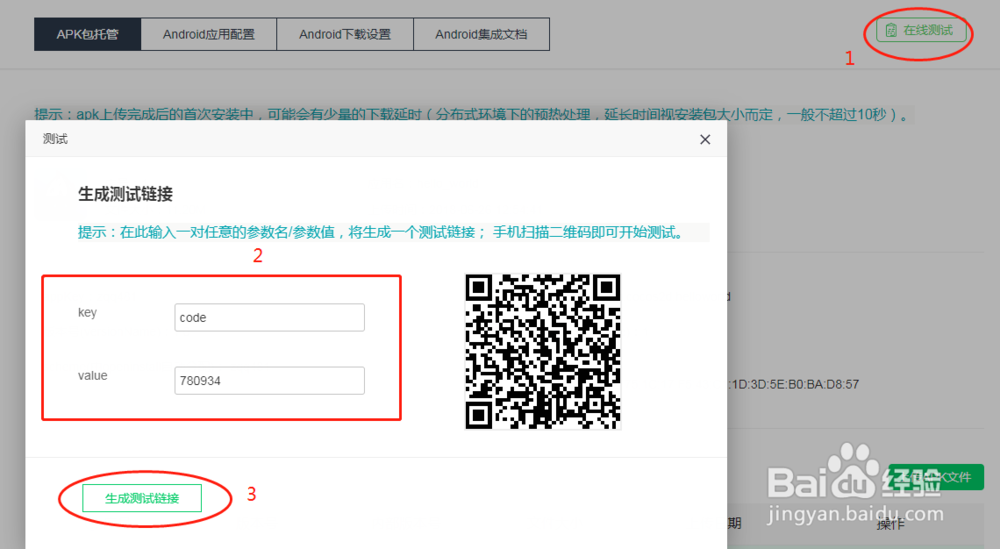1000x549 pixels.
Task: Open the Android应用配置 tab
Action: click(209, 34)
